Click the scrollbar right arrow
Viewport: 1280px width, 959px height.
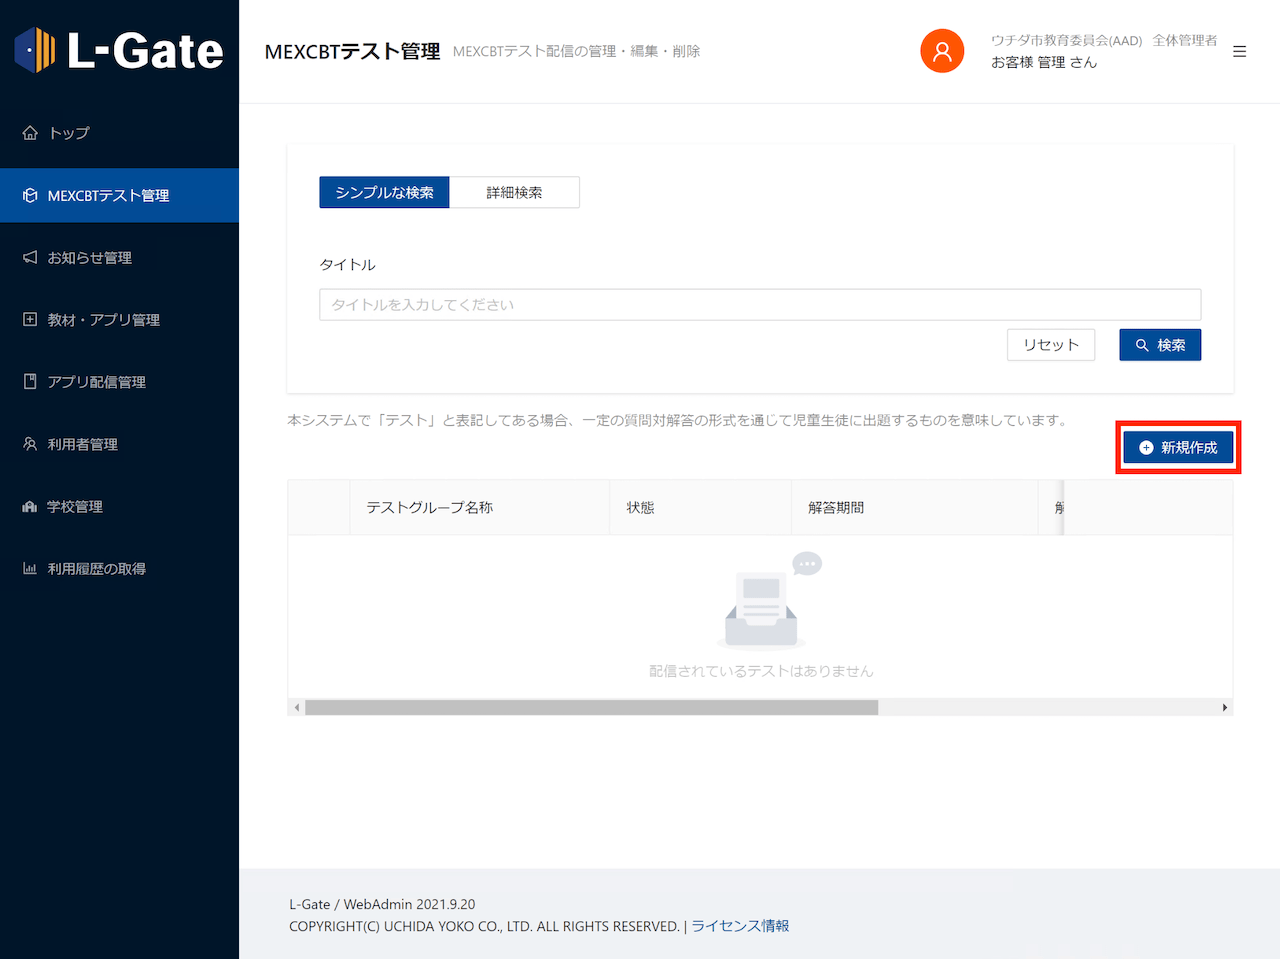coord(1225,707)
